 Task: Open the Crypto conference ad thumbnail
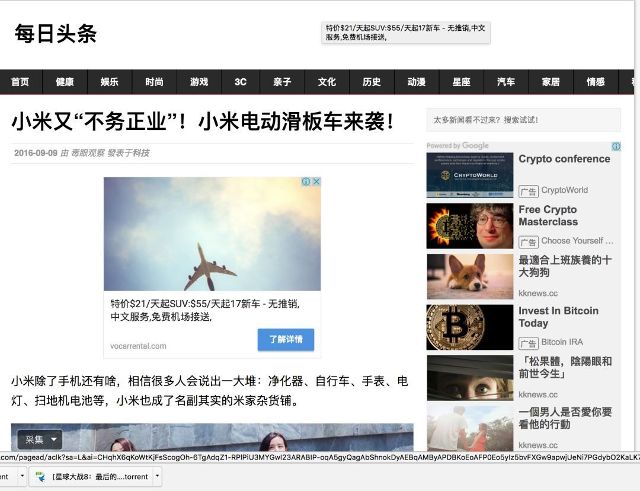coord(470,176)
